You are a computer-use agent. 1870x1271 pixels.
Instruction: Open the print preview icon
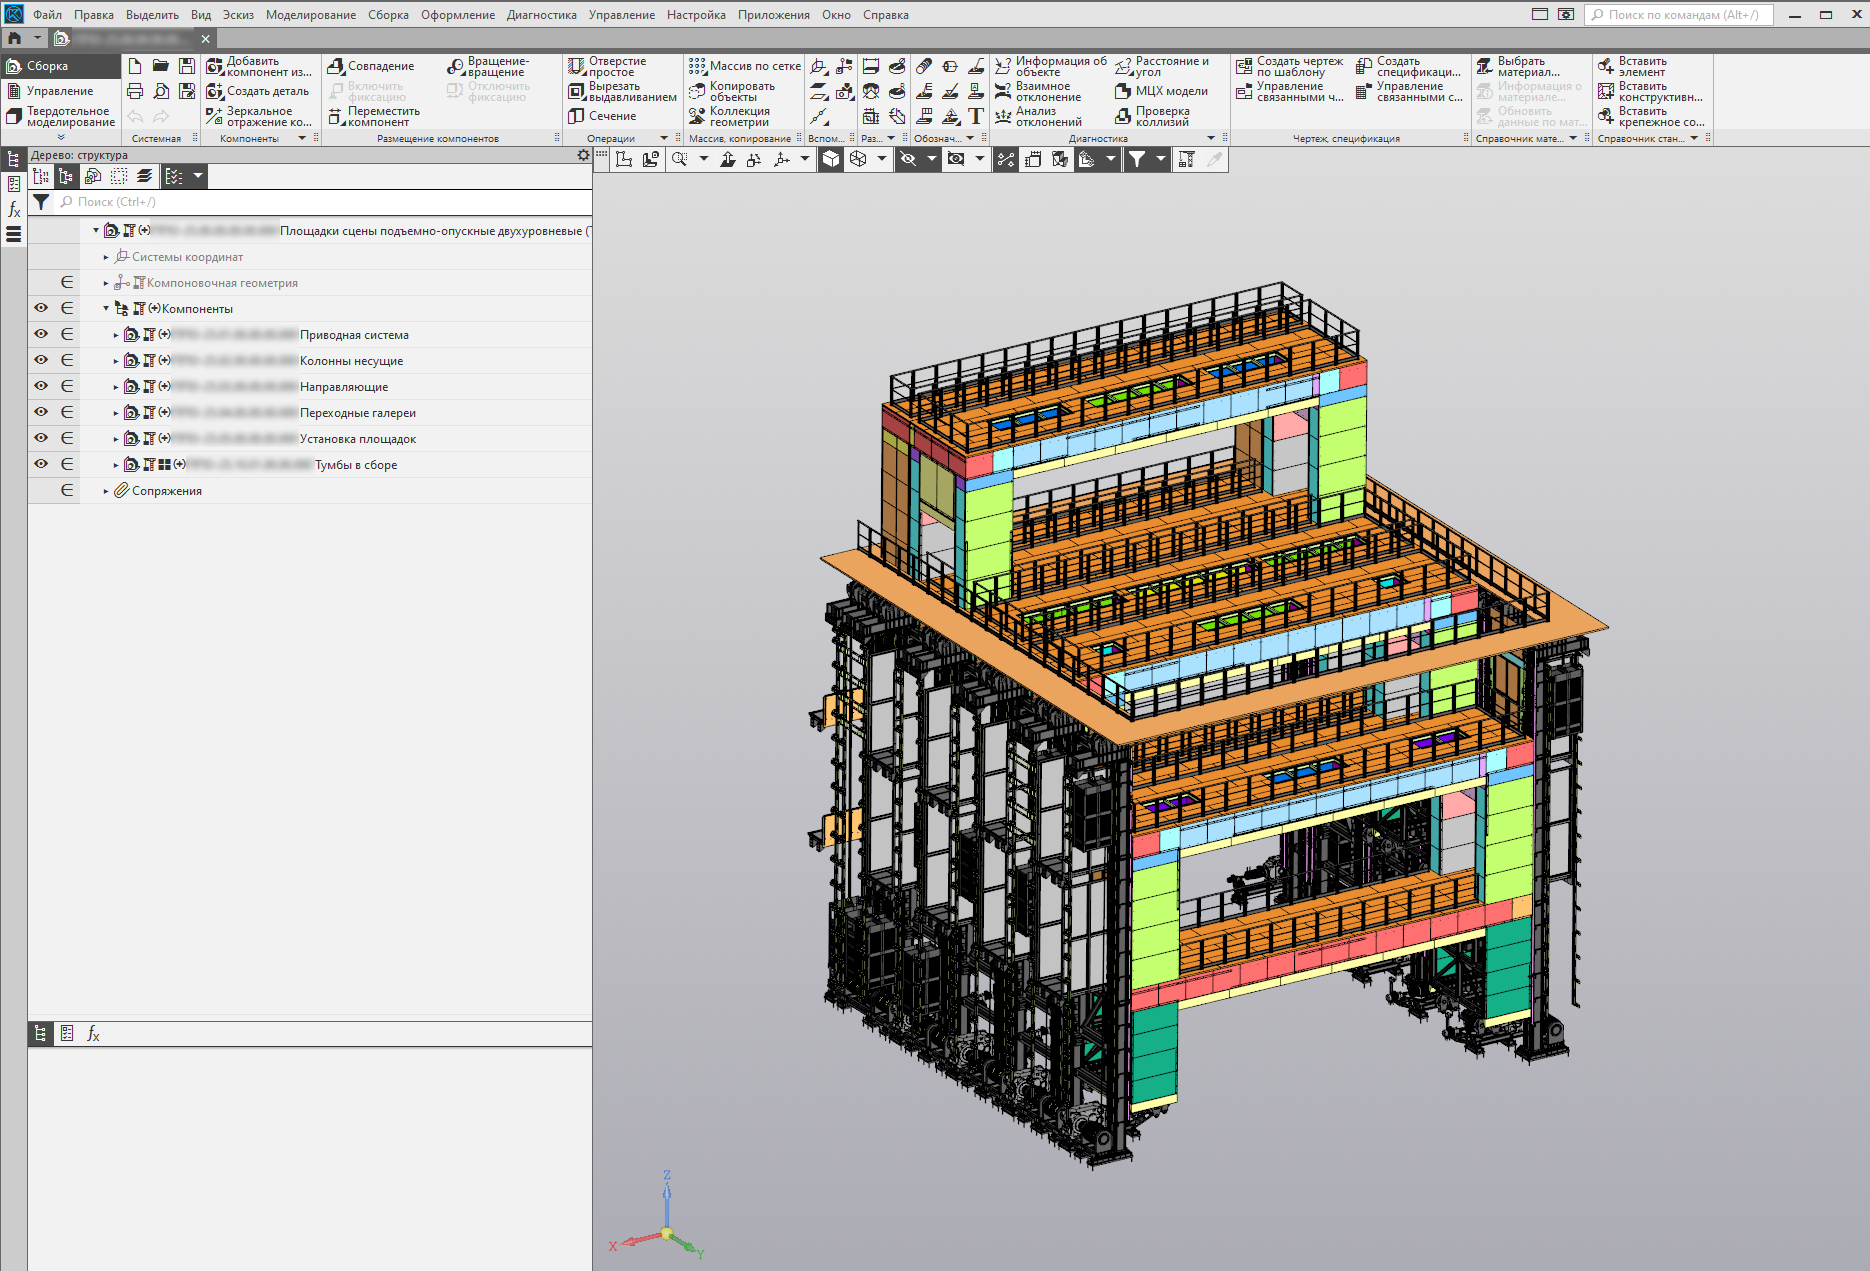point(161,91)
